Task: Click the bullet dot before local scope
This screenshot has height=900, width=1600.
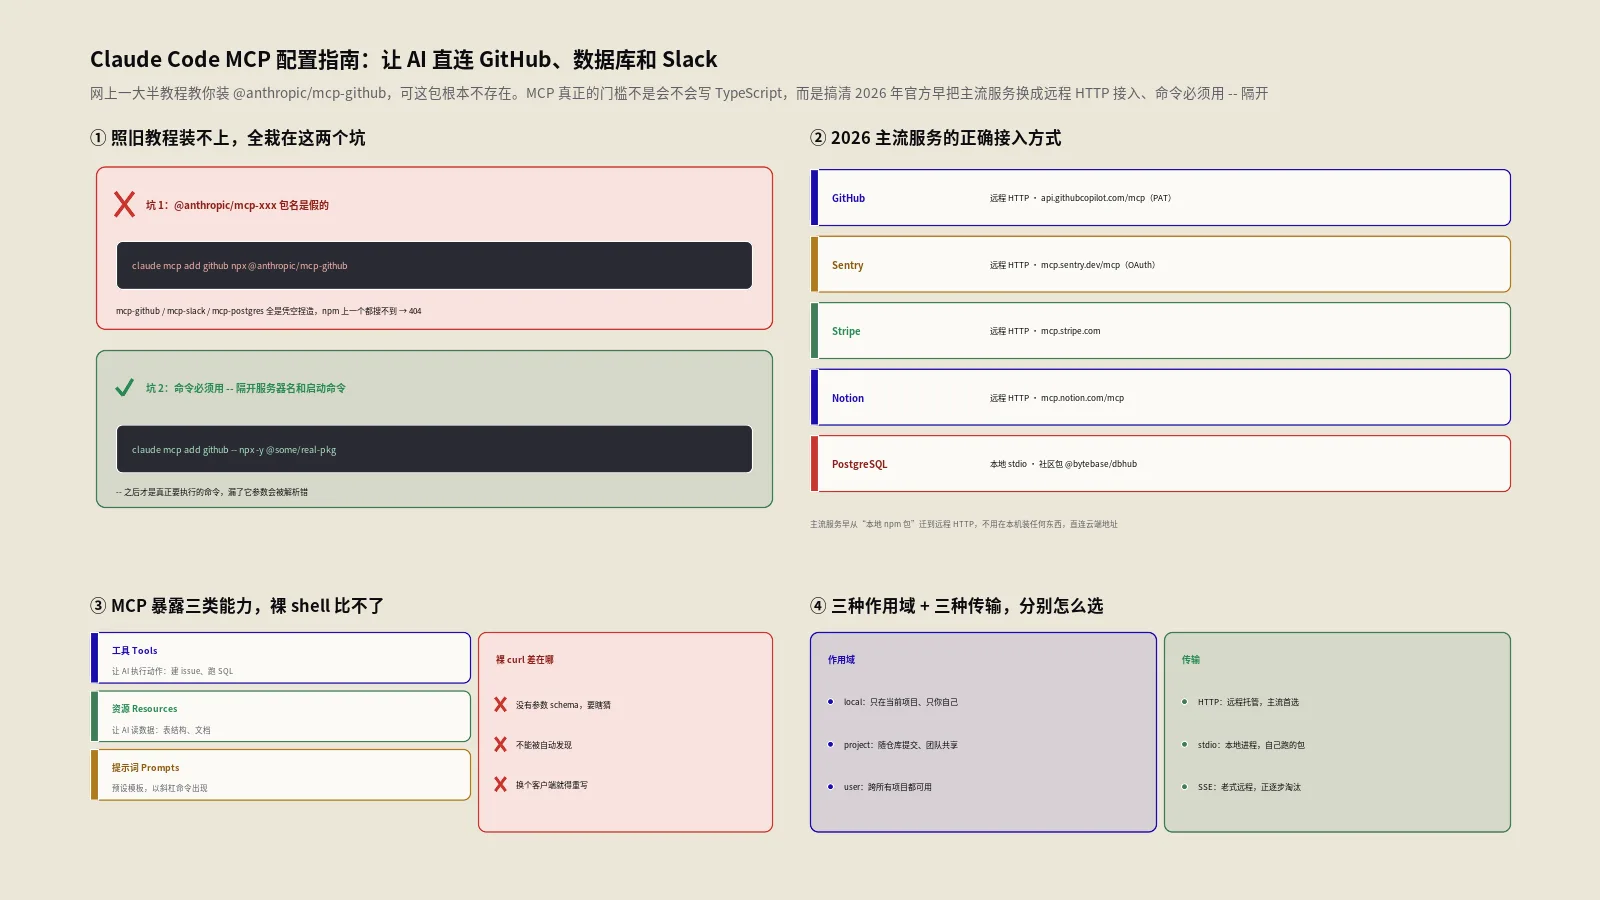Action: 831,702
